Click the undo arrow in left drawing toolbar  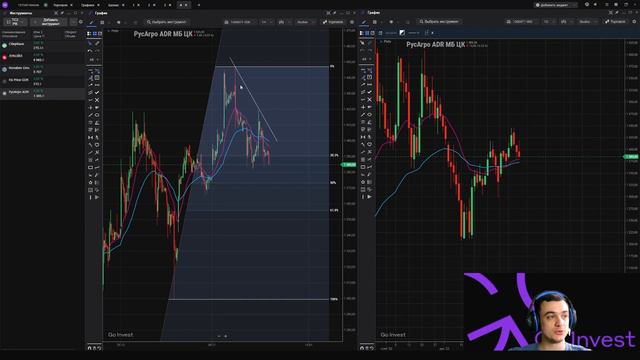(x=90, y=51)
